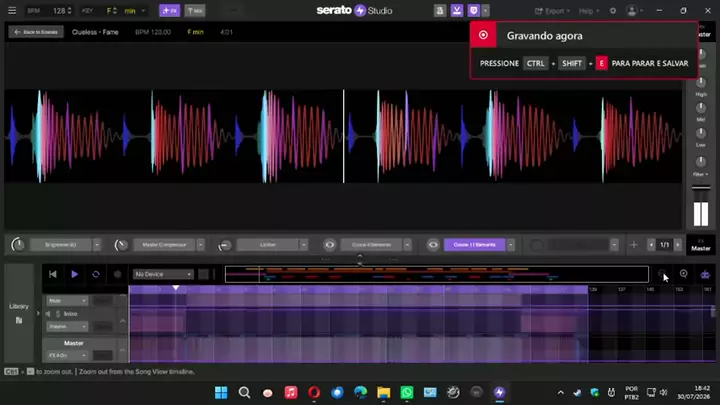This screenshot has width=720, height=405.
Task: Adjust the BPM 128 stepper arrows
Action: [x=69, y=11]
